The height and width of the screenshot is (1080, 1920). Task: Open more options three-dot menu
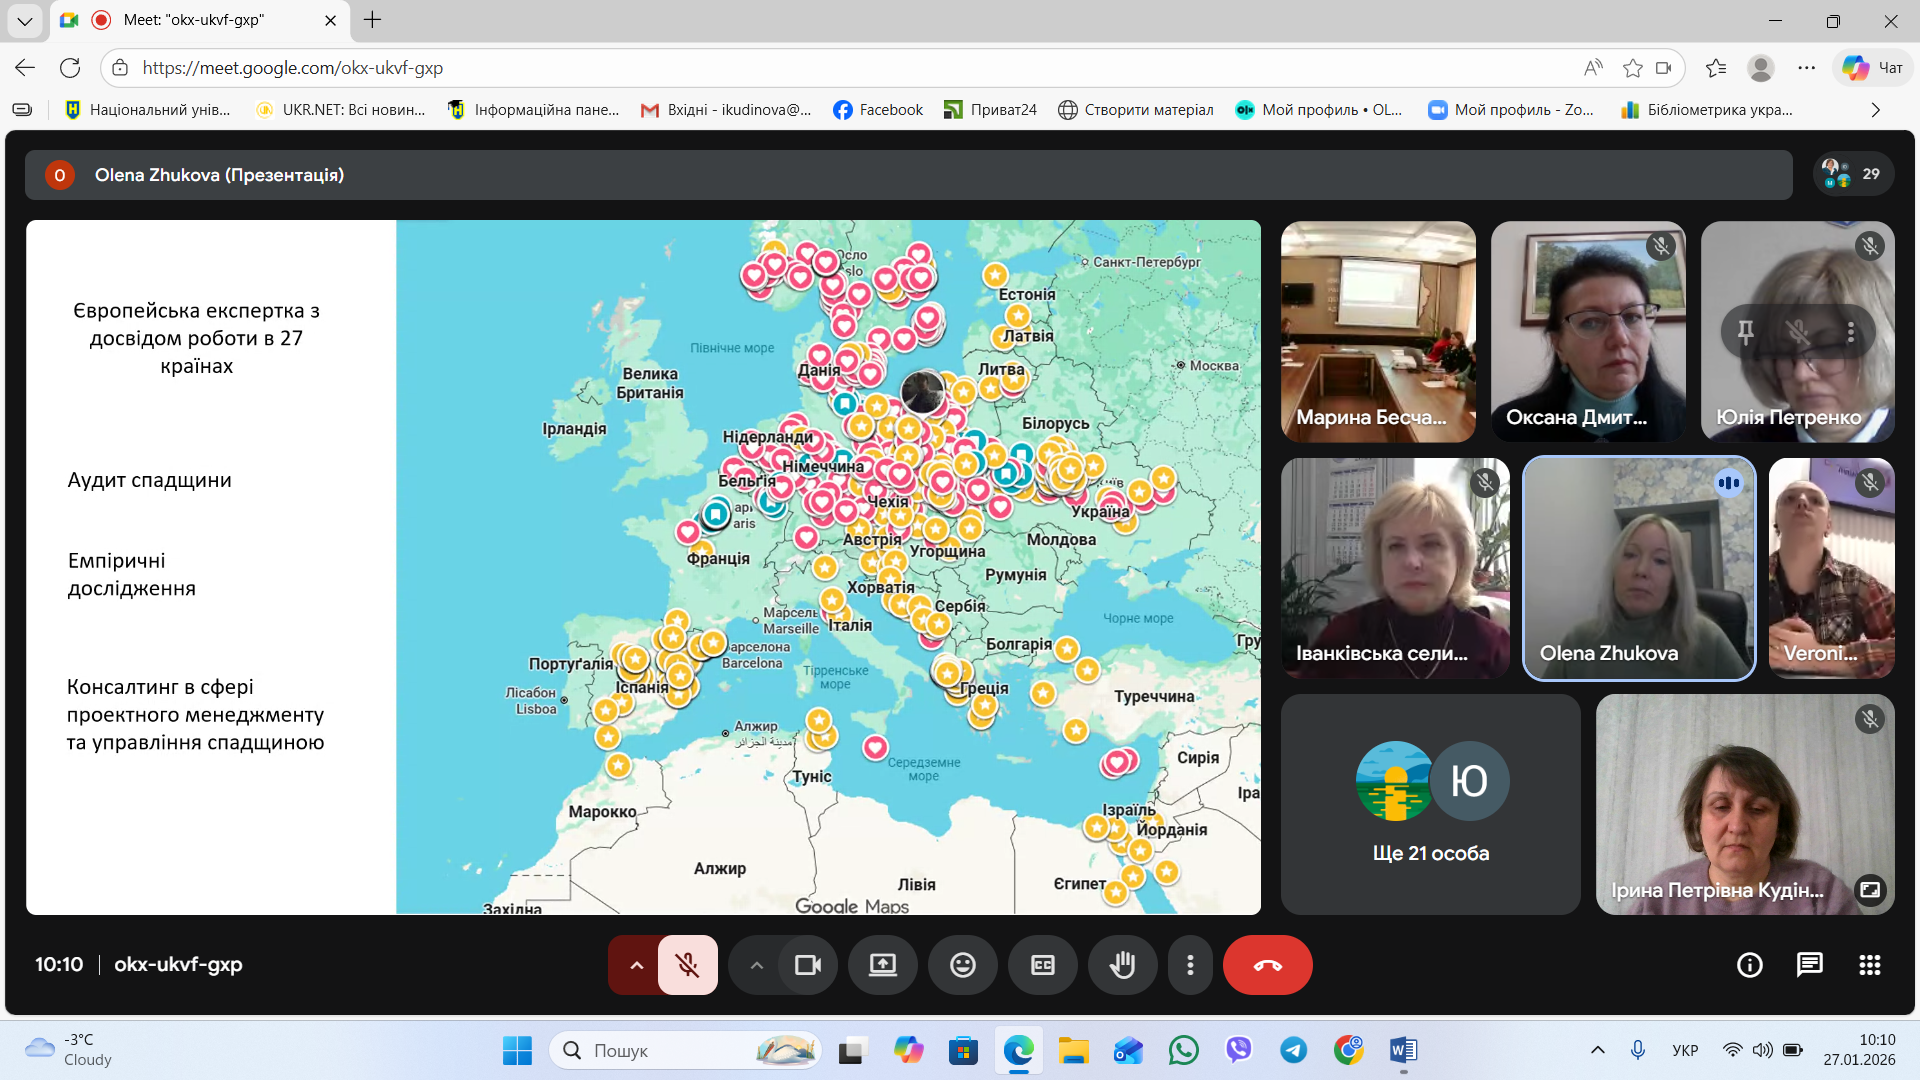point(1189,965)
